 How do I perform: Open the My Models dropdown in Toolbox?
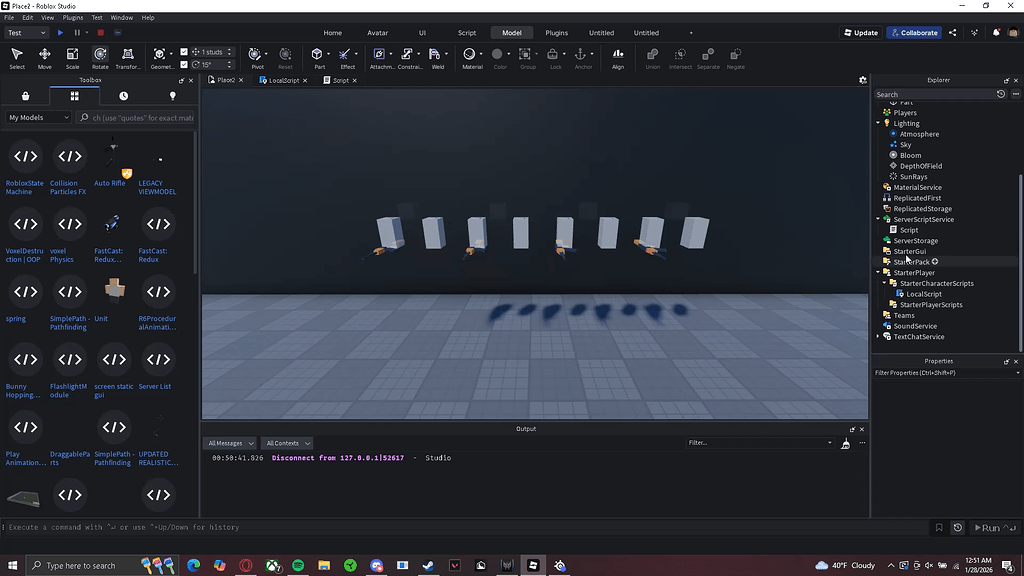(x=38, y=117)
